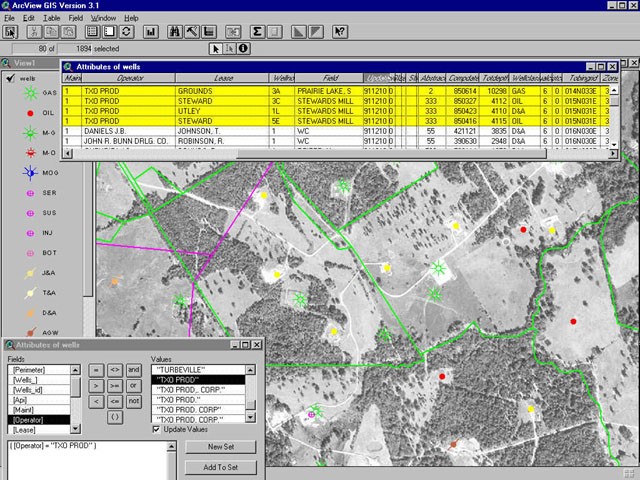Click the Query Builder hammer icon
This screenshot has width=640, height=480.
[x=193, y=31]
